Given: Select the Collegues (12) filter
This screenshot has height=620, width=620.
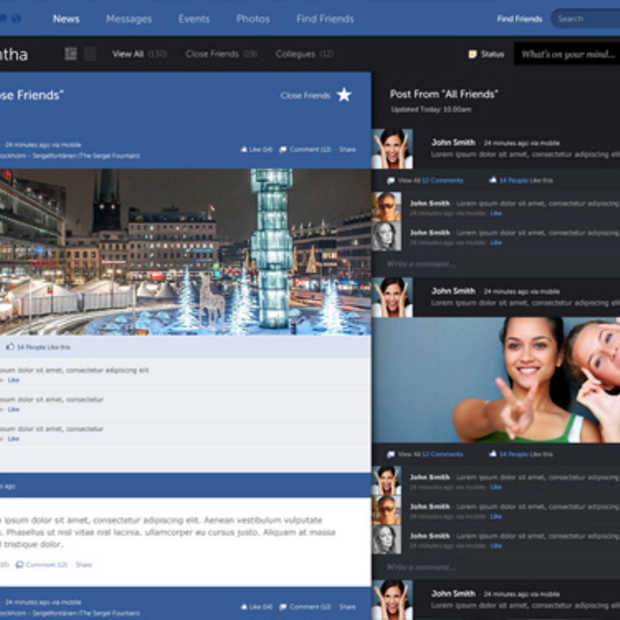Looking at the screenshot, I should [x=304, y=54].
